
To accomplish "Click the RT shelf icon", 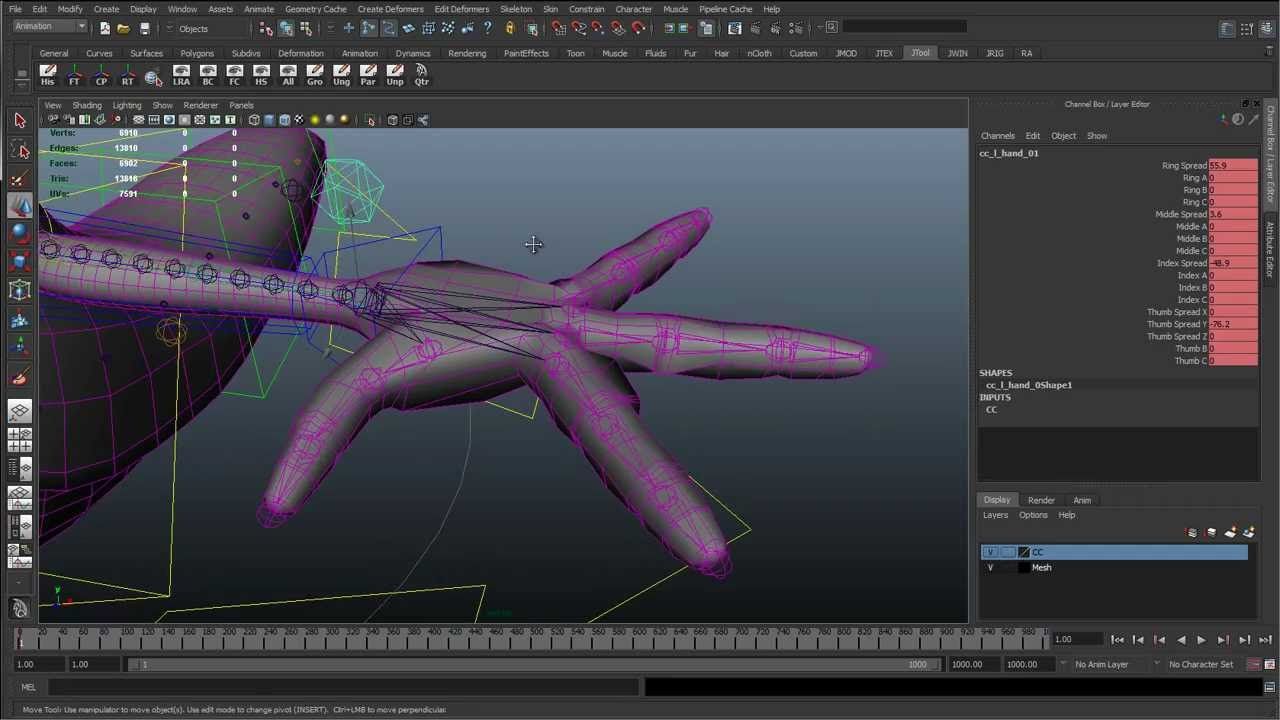I will (127, 75).
